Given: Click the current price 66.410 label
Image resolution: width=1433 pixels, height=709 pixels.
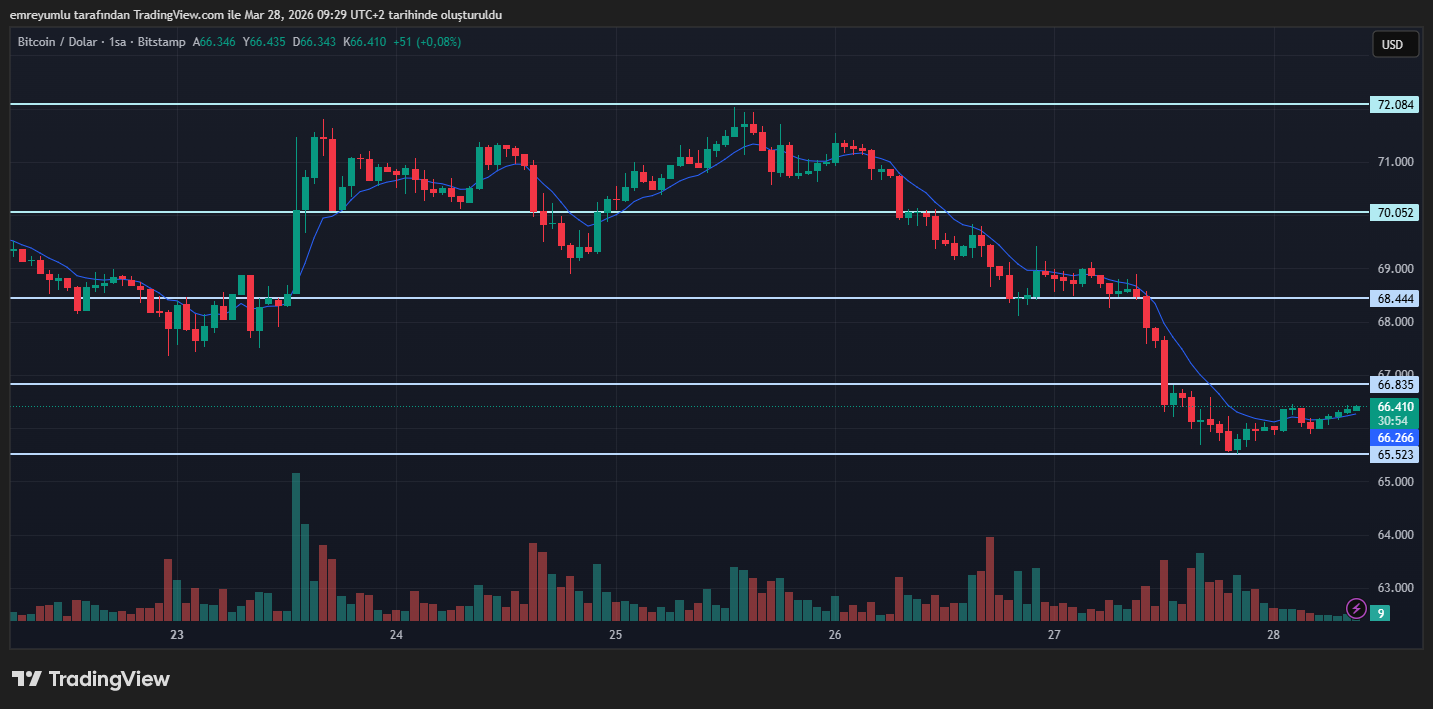Looking at the screenshot, I should click(x=1395, y=407).
